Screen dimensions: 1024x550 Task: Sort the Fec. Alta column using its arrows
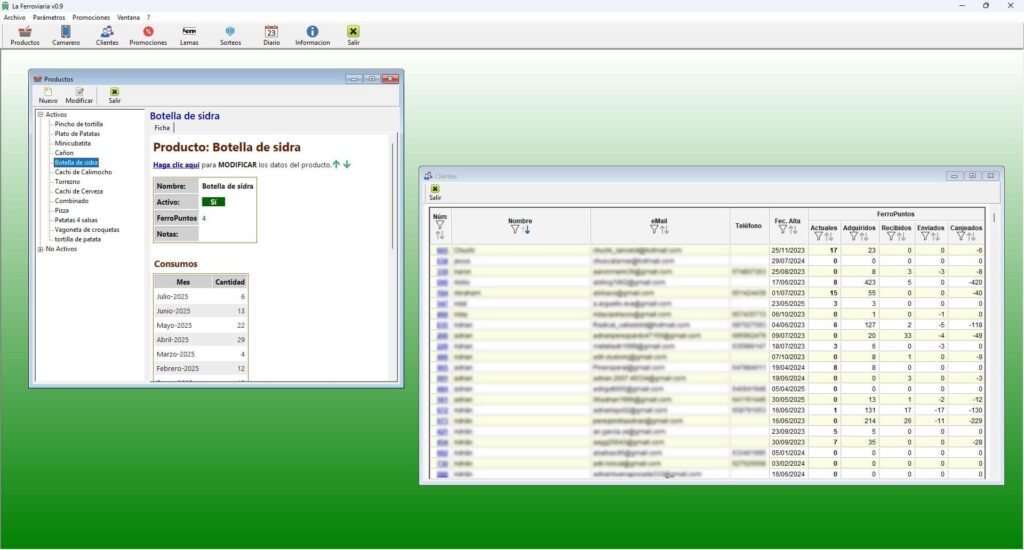pyautogui.click(x=793, y=230)
